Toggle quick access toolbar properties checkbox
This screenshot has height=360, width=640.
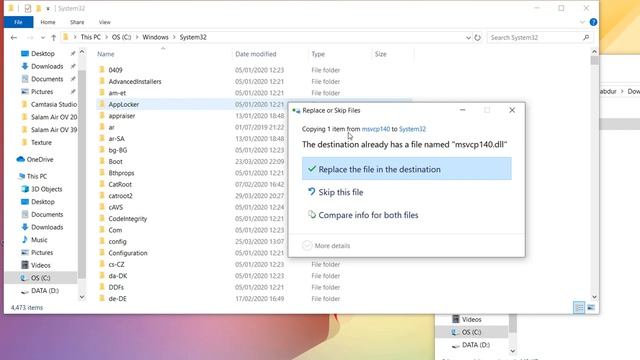(x=27, y=8)
